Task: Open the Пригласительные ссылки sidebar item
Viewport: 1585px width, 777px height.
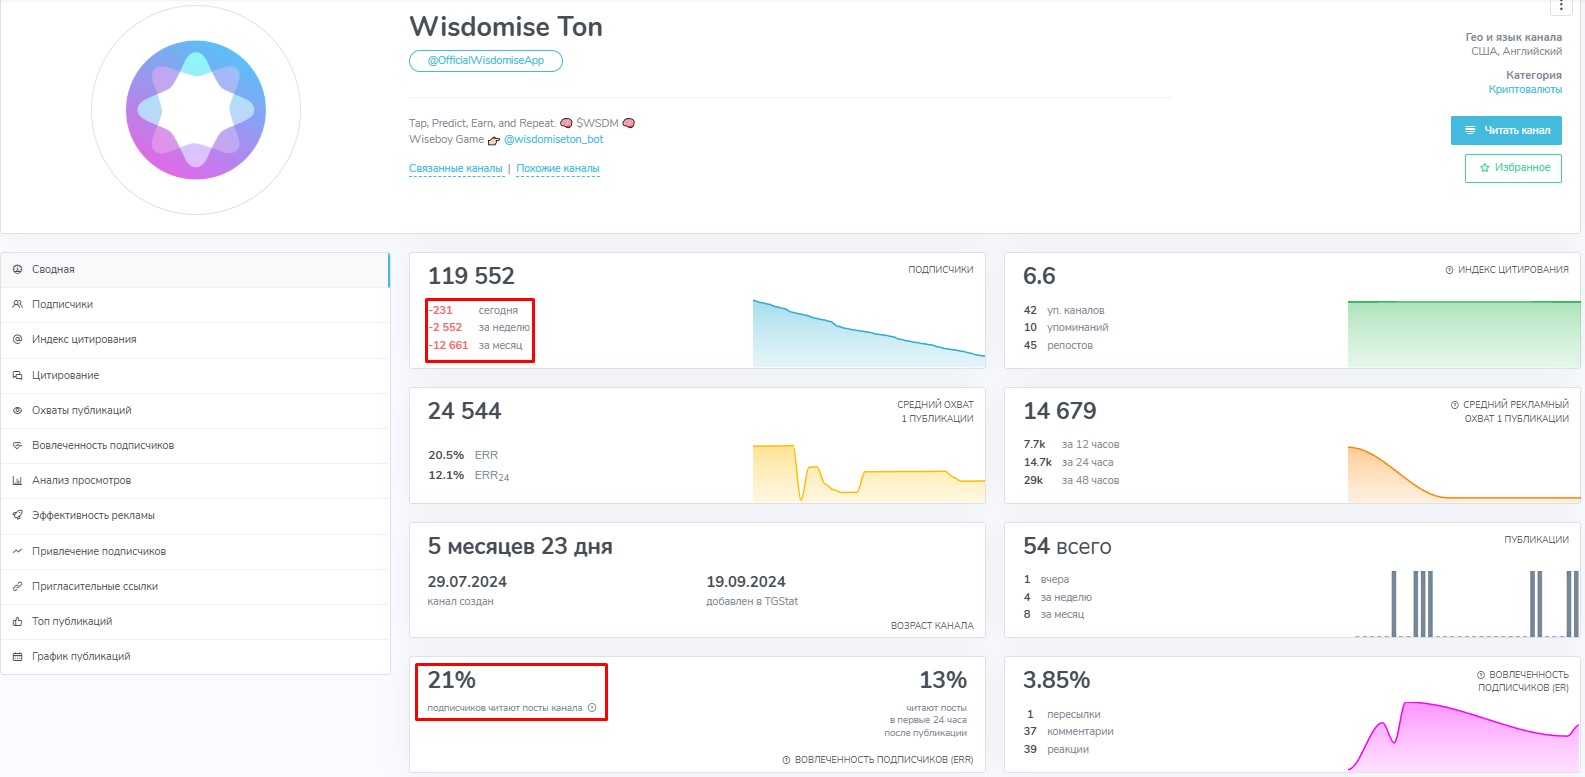Action: [x=195, y=587]
